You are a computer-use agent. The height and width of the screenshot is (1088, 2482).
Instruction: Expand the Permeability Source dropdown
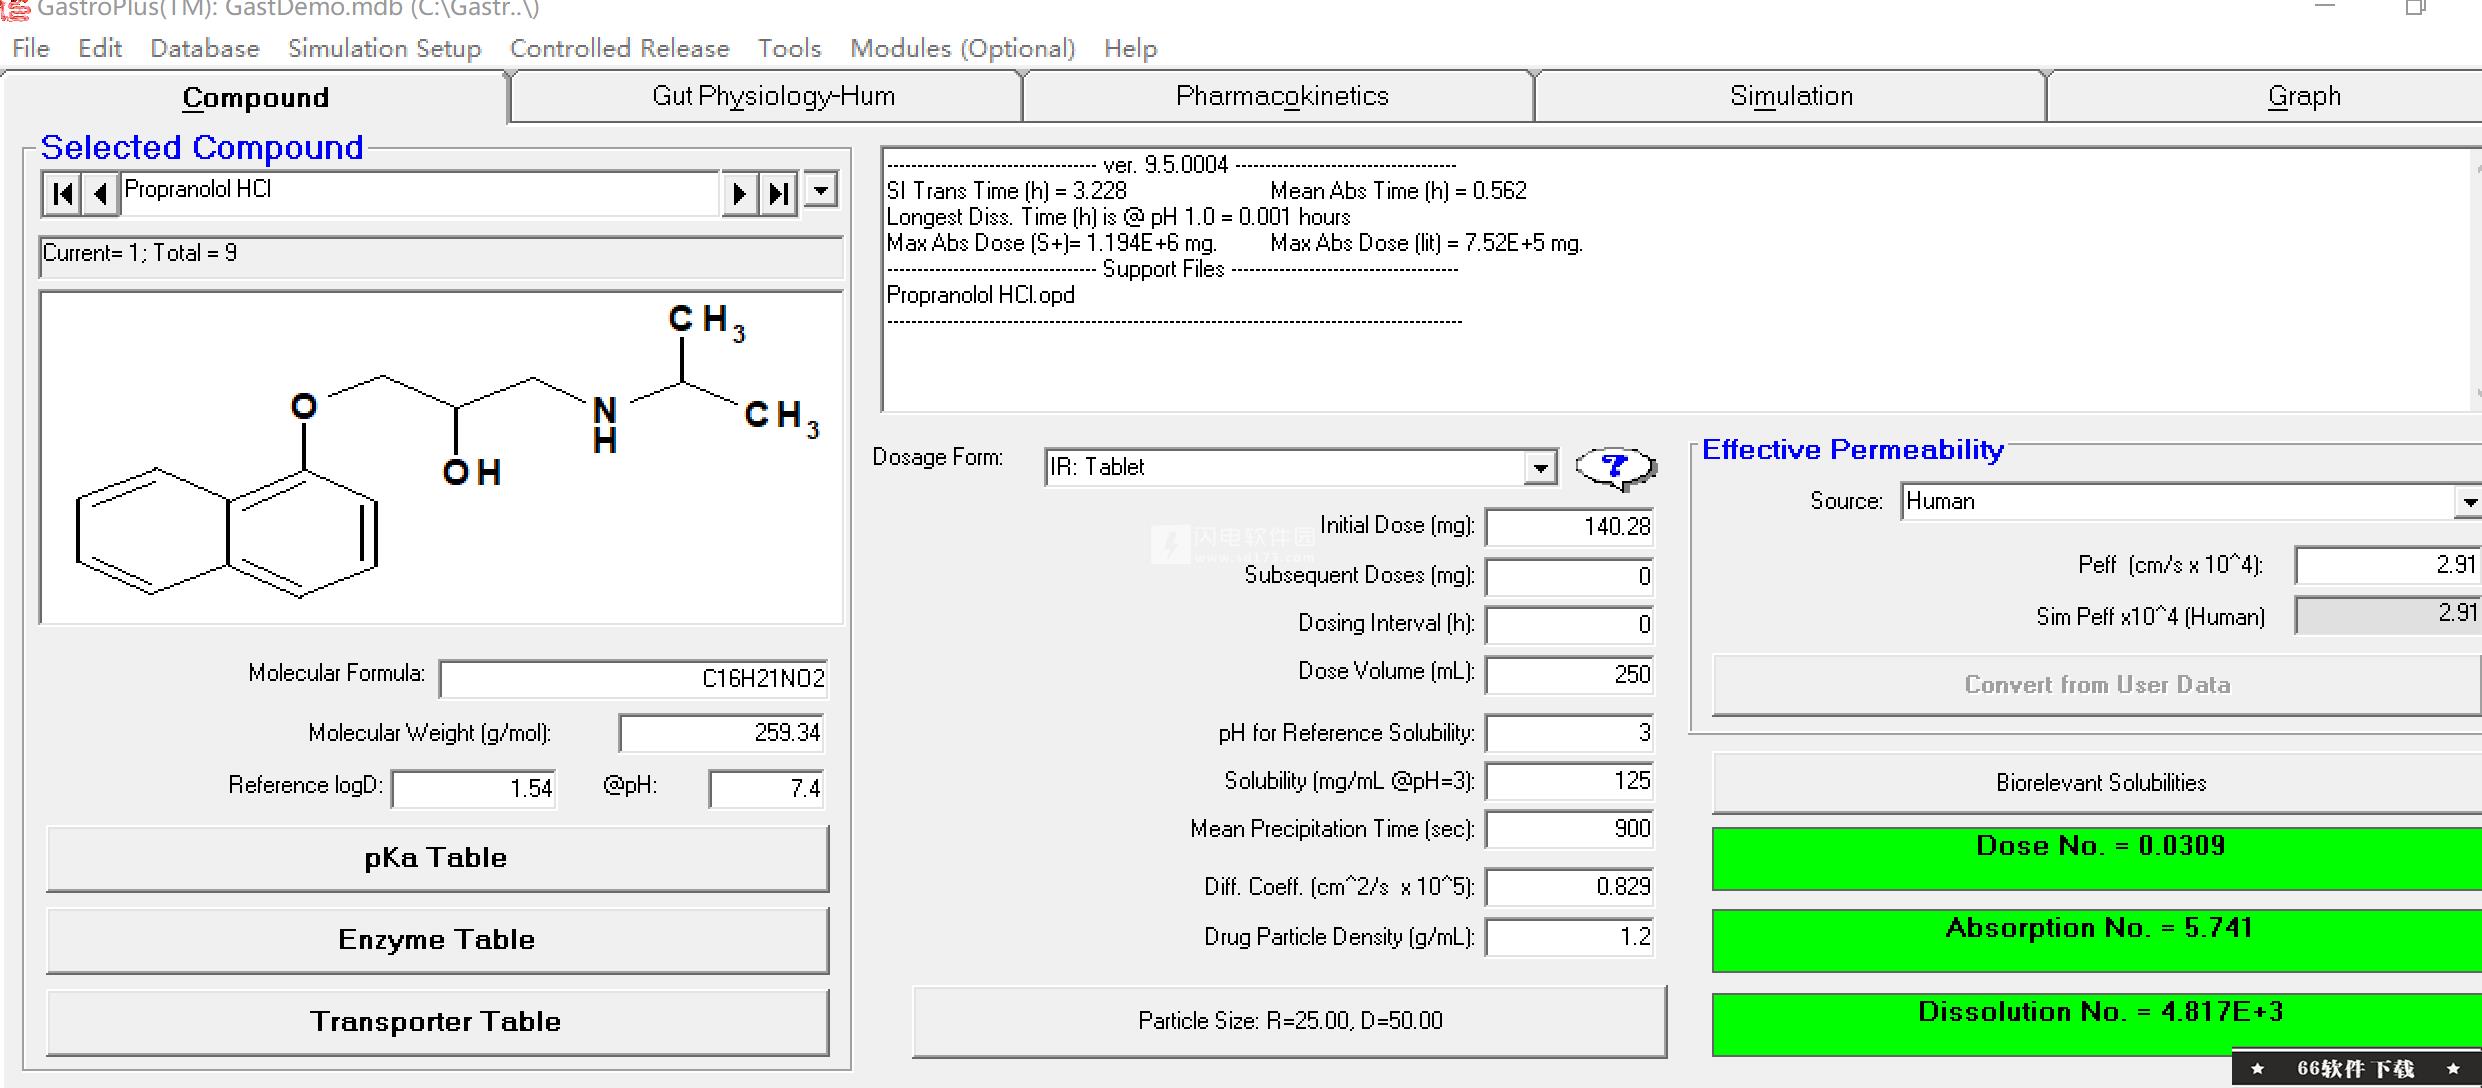tap(2467, 502)
